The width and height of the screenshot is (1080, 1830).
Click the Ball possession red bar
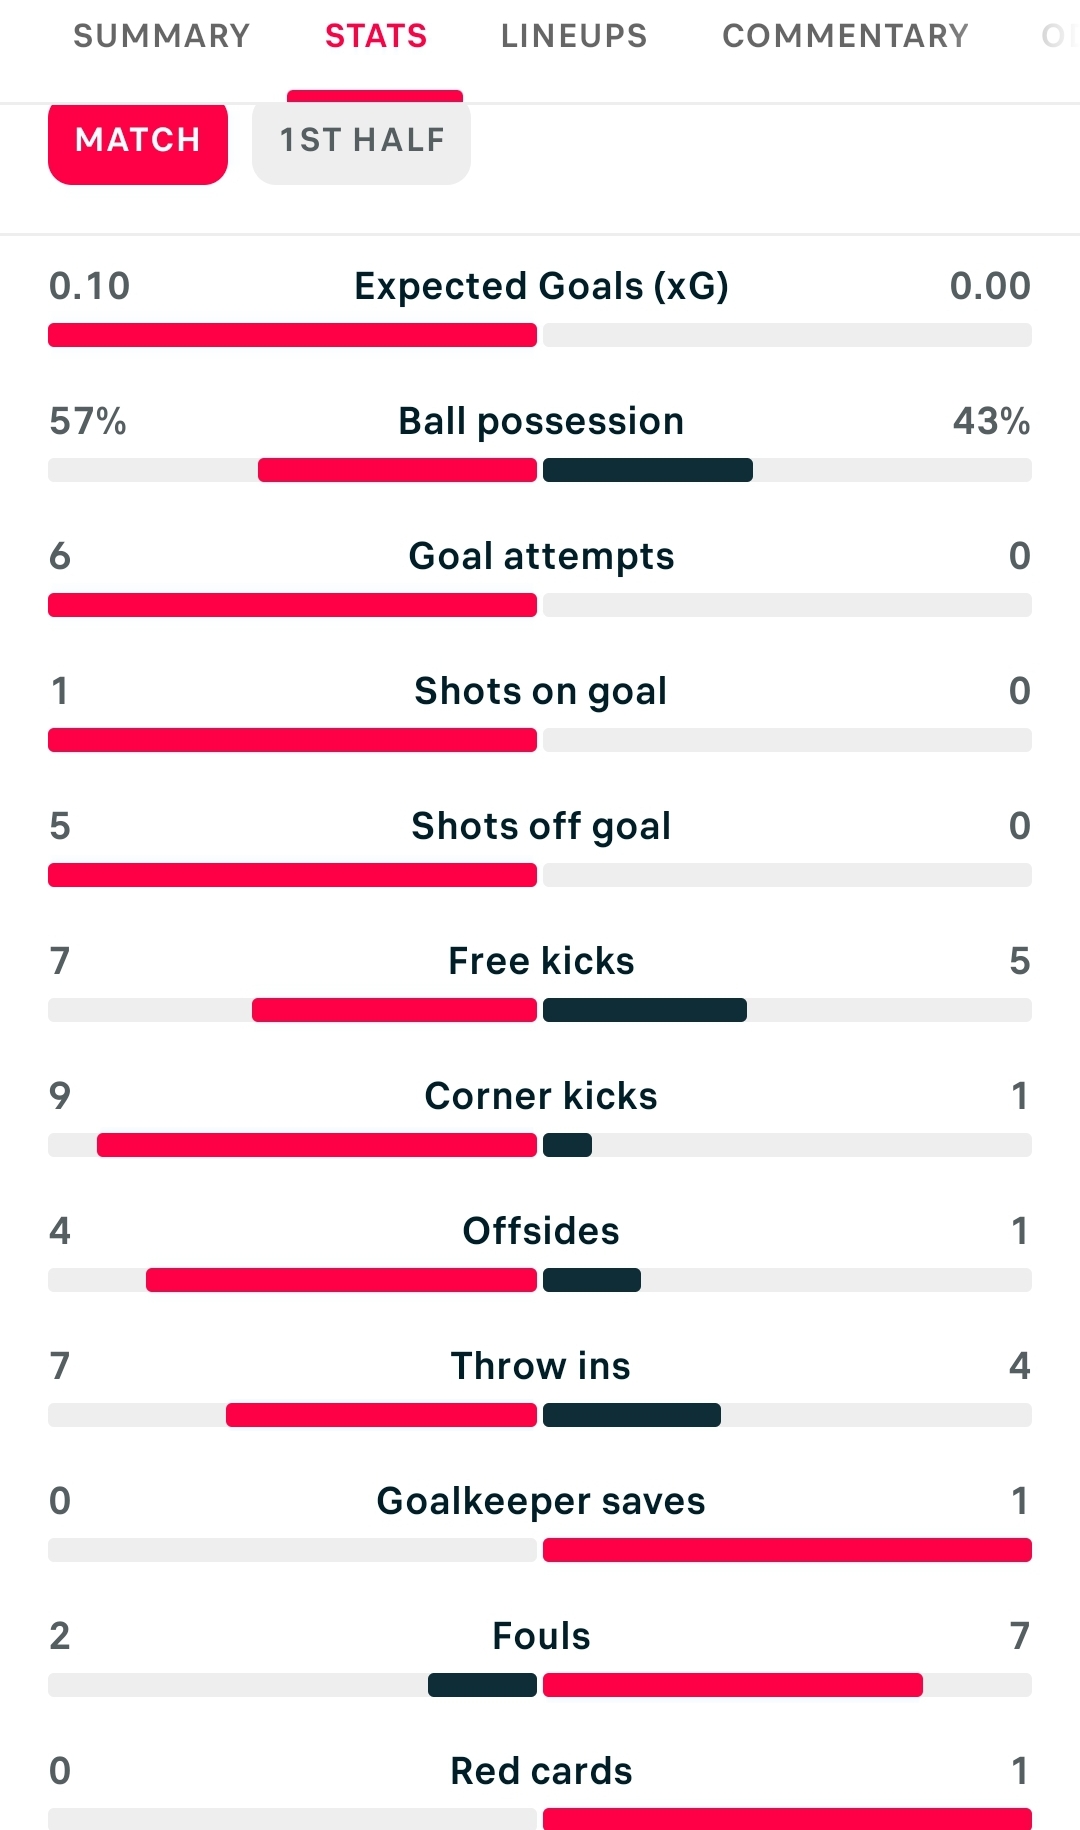pos(397,470)
